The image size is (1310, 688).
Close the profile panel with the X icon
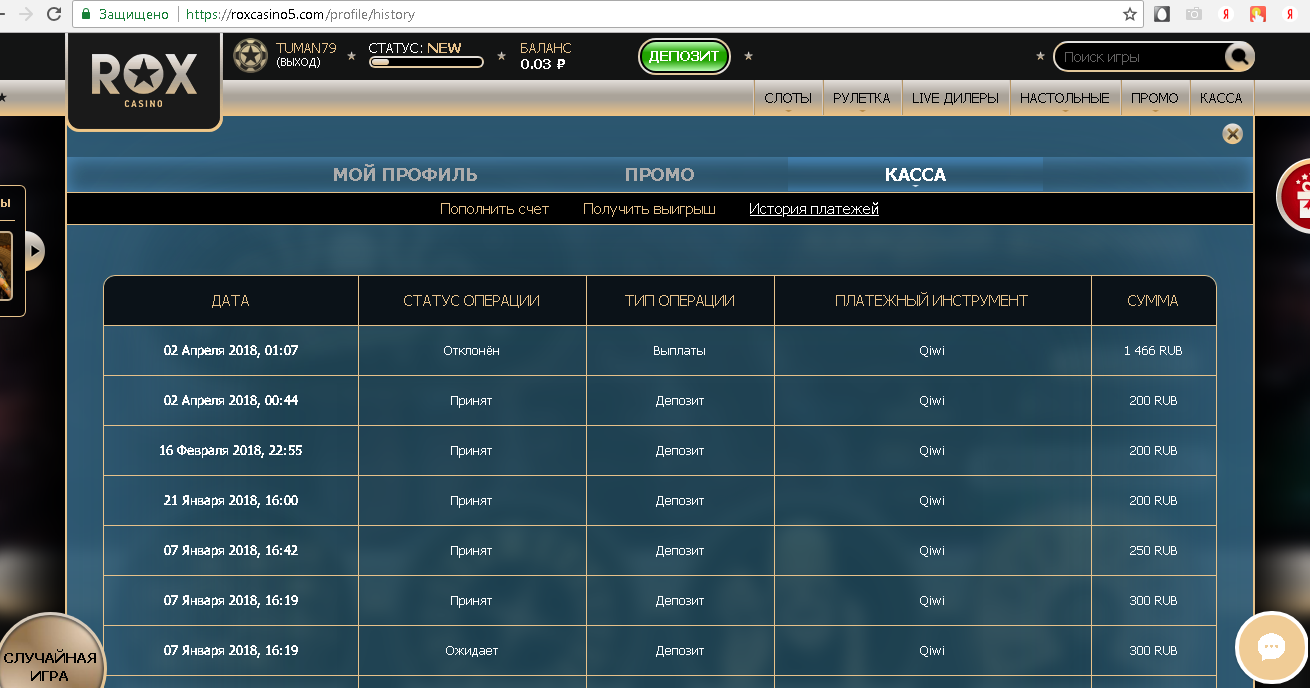point(1233,134)
